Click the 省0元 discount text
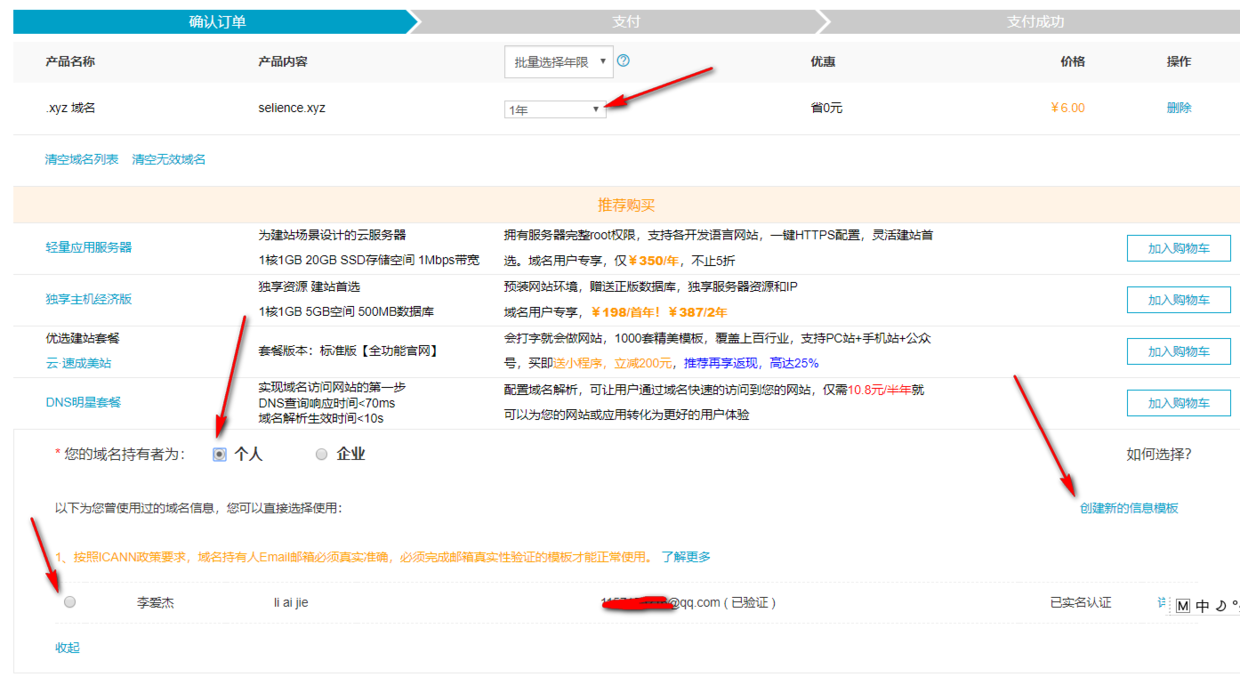The image size is (1240, 677). point(826,108)
